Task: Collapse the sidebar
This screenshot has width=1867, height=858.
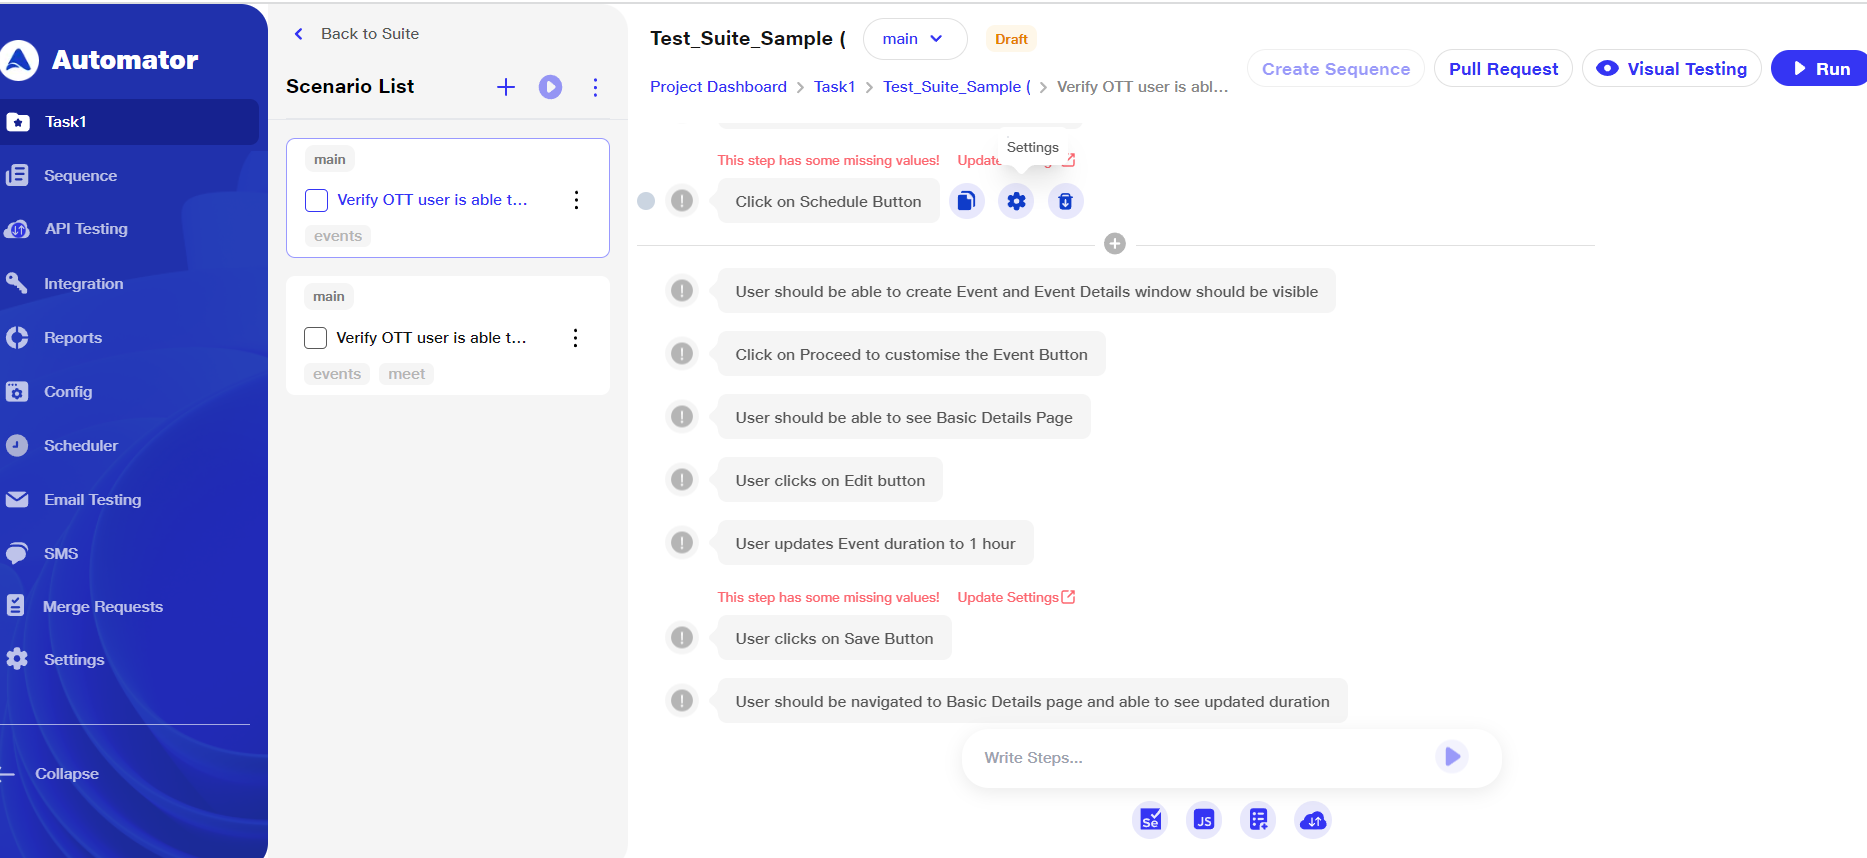Action: click(x=66, y=774)
